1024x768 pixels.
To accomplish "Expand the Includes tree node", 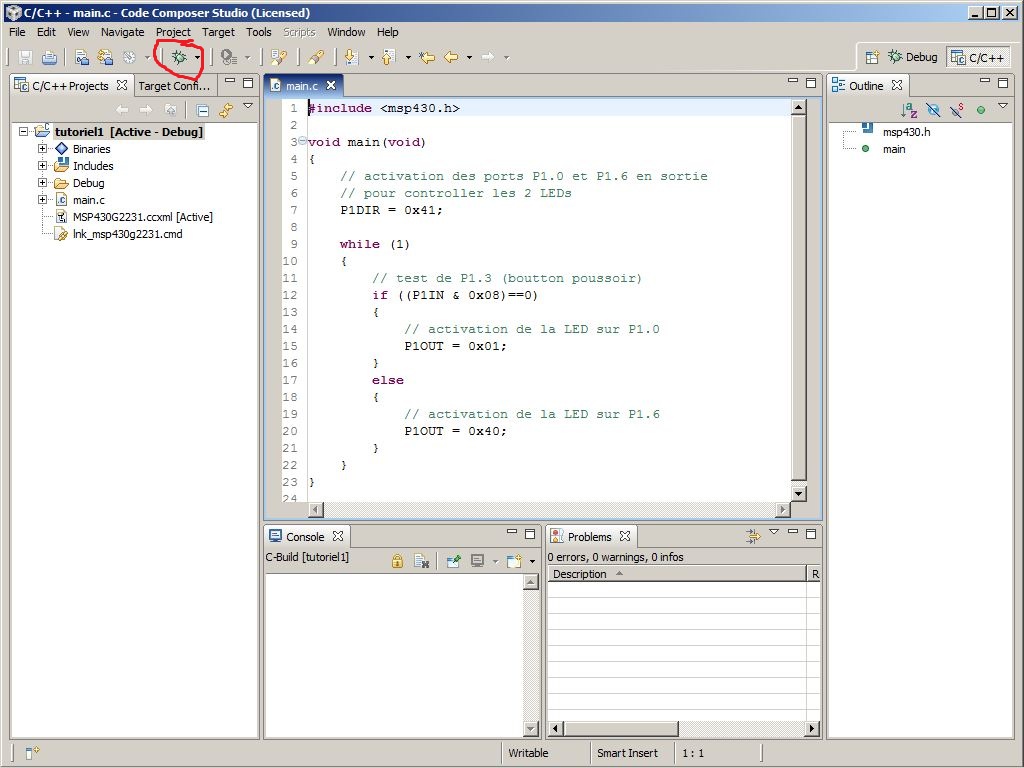I will [x=42, y=165].
